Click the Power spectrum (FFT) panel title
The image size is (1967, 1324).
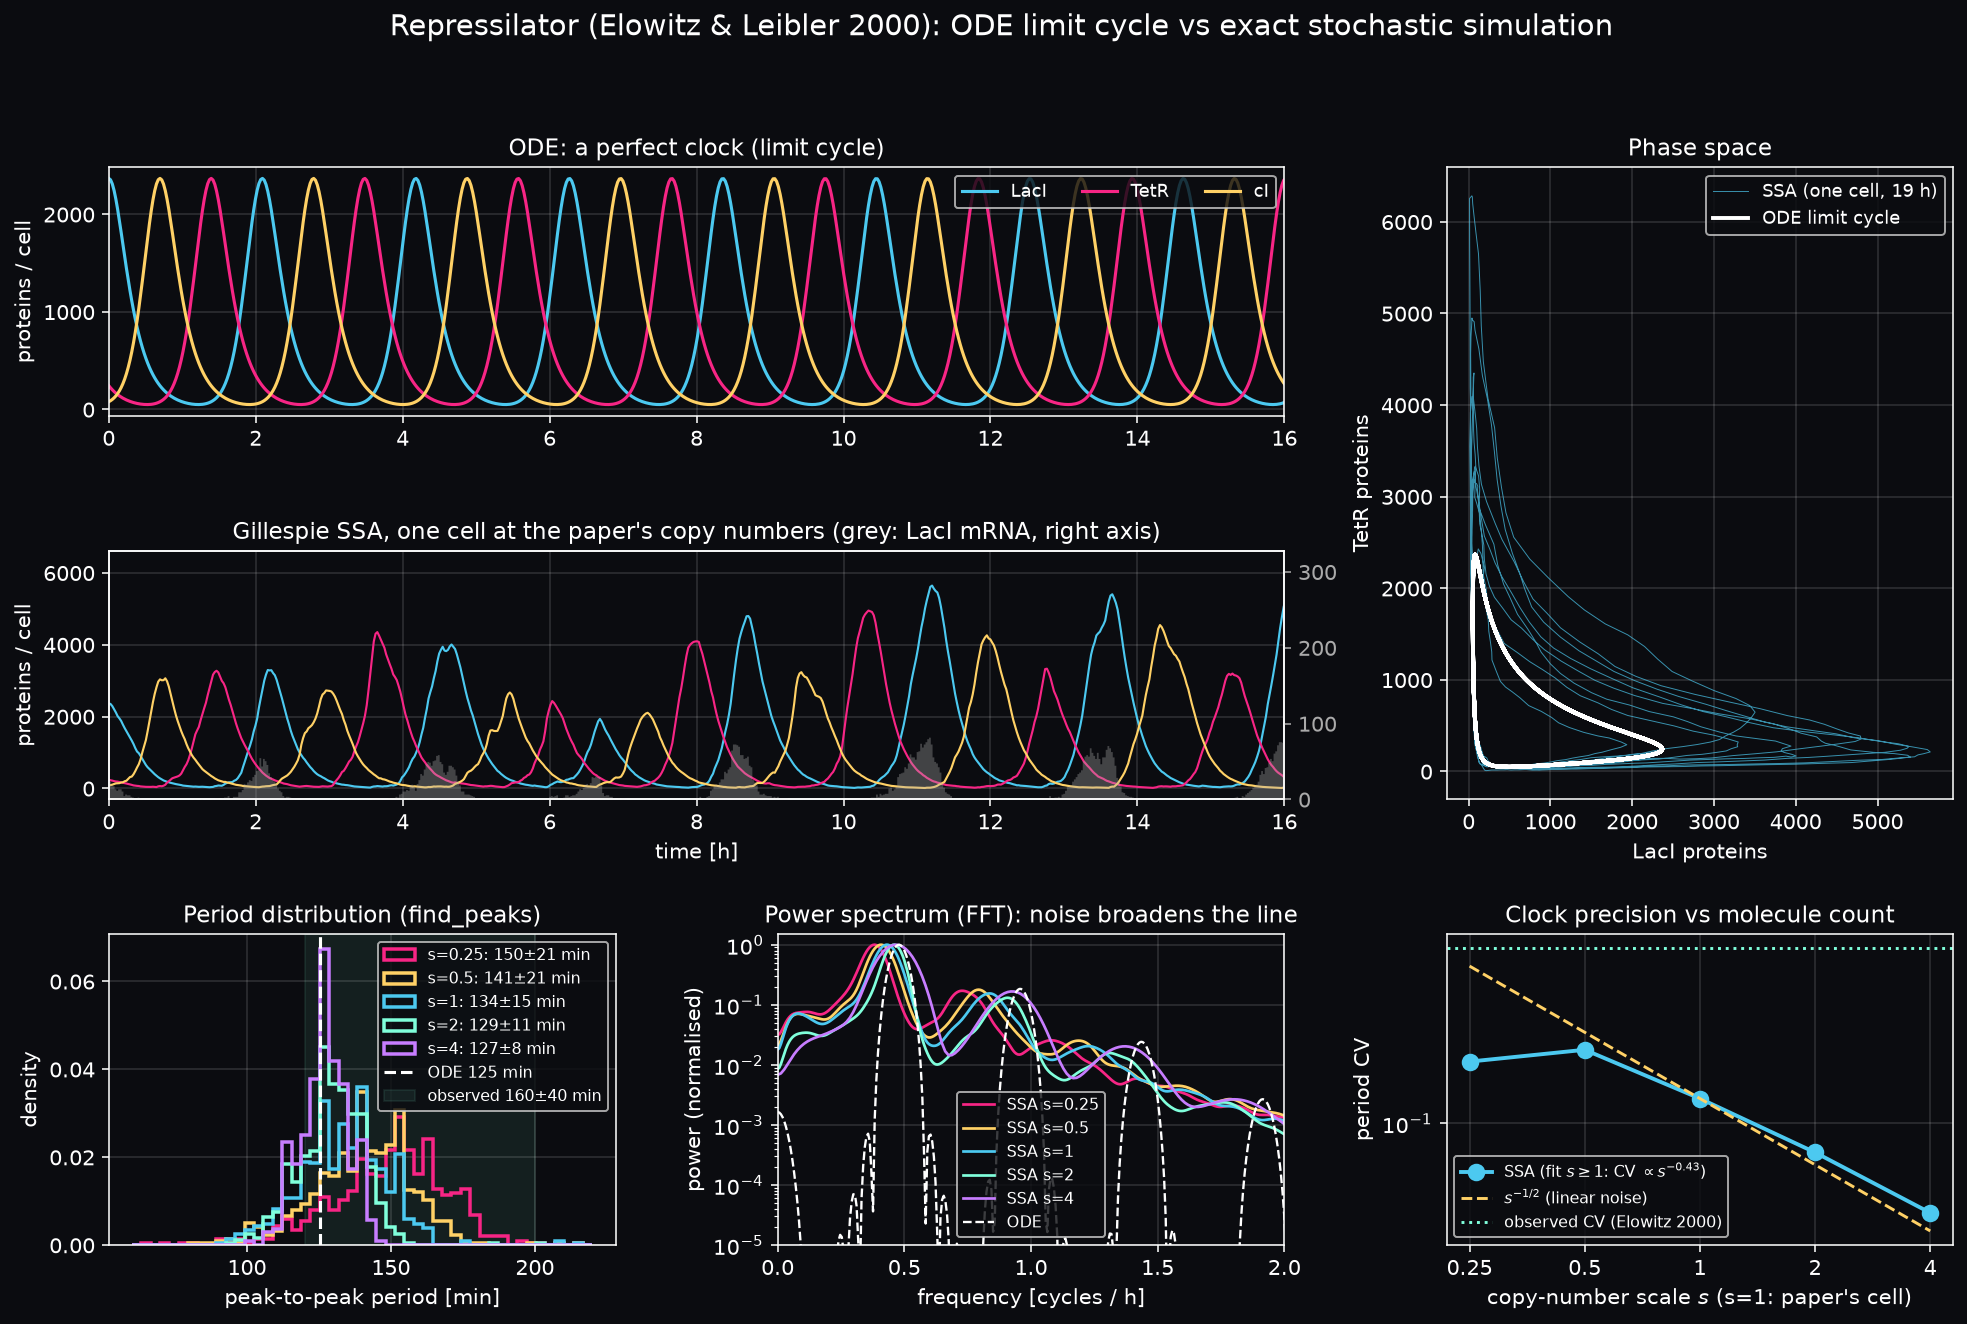pos(1031,915)
